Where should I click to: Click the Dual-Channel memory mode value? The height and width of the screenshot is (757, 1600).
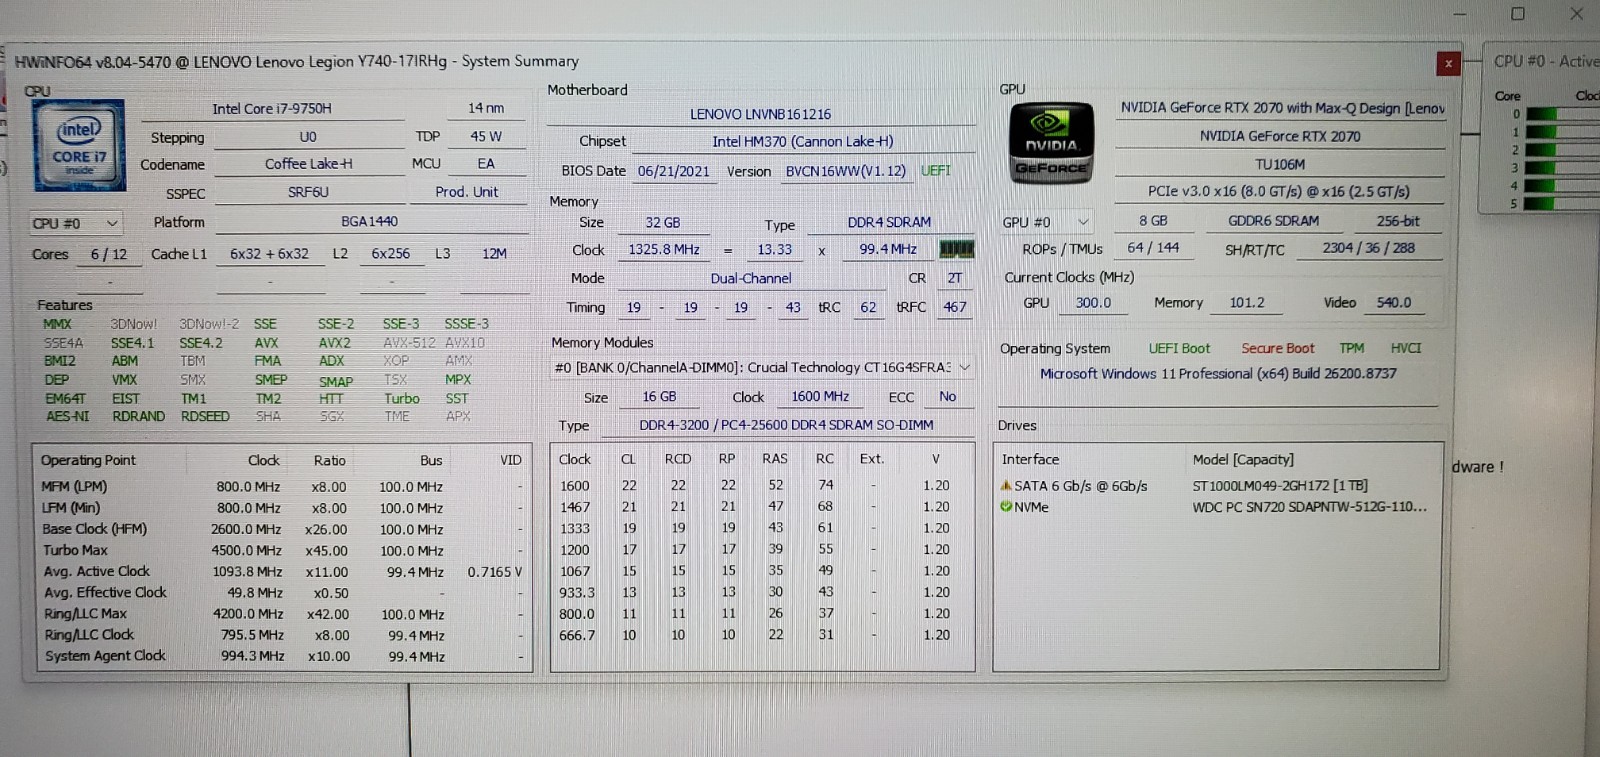pos(751,279)
